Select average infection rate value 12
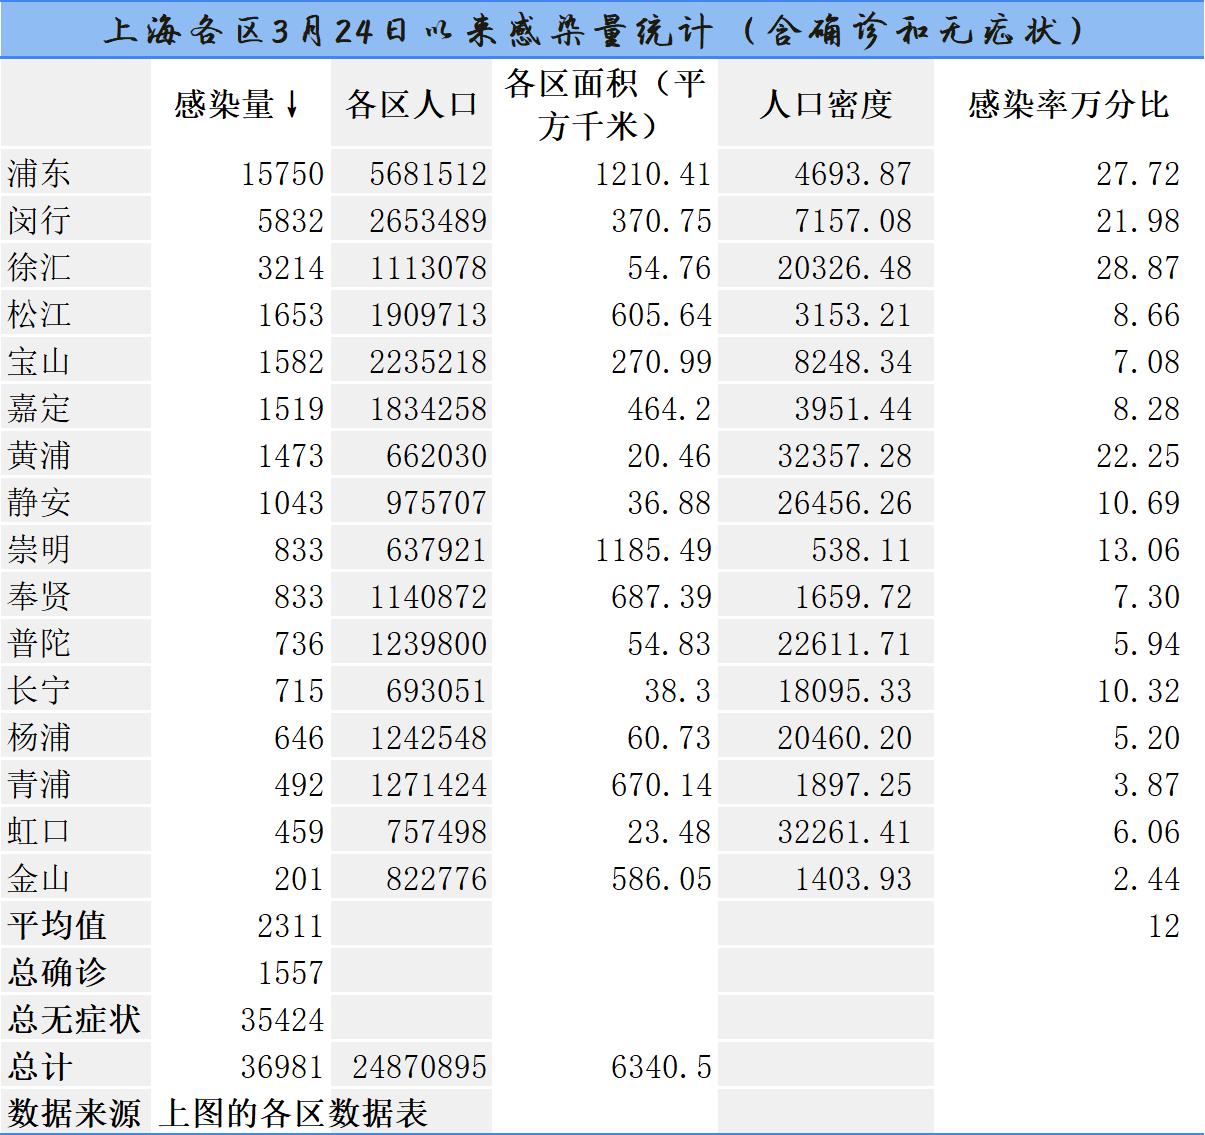Viewport: 1205px width, 1135px height. click(x=1164, y=926)
